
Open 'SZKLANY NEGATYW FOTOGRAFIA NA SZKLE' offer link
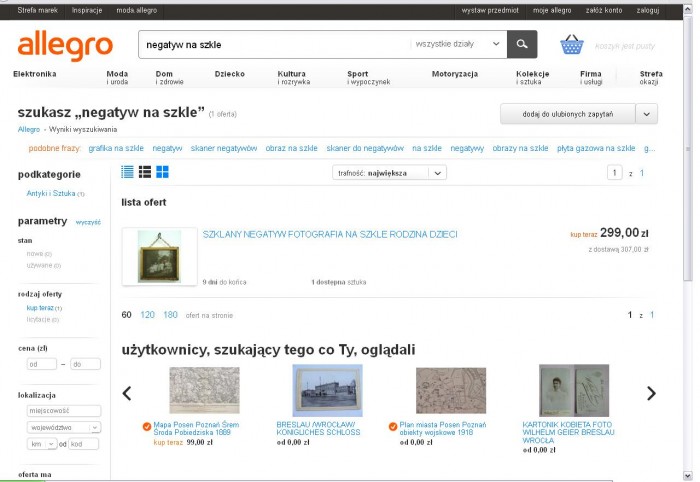(x=330, y=234)
